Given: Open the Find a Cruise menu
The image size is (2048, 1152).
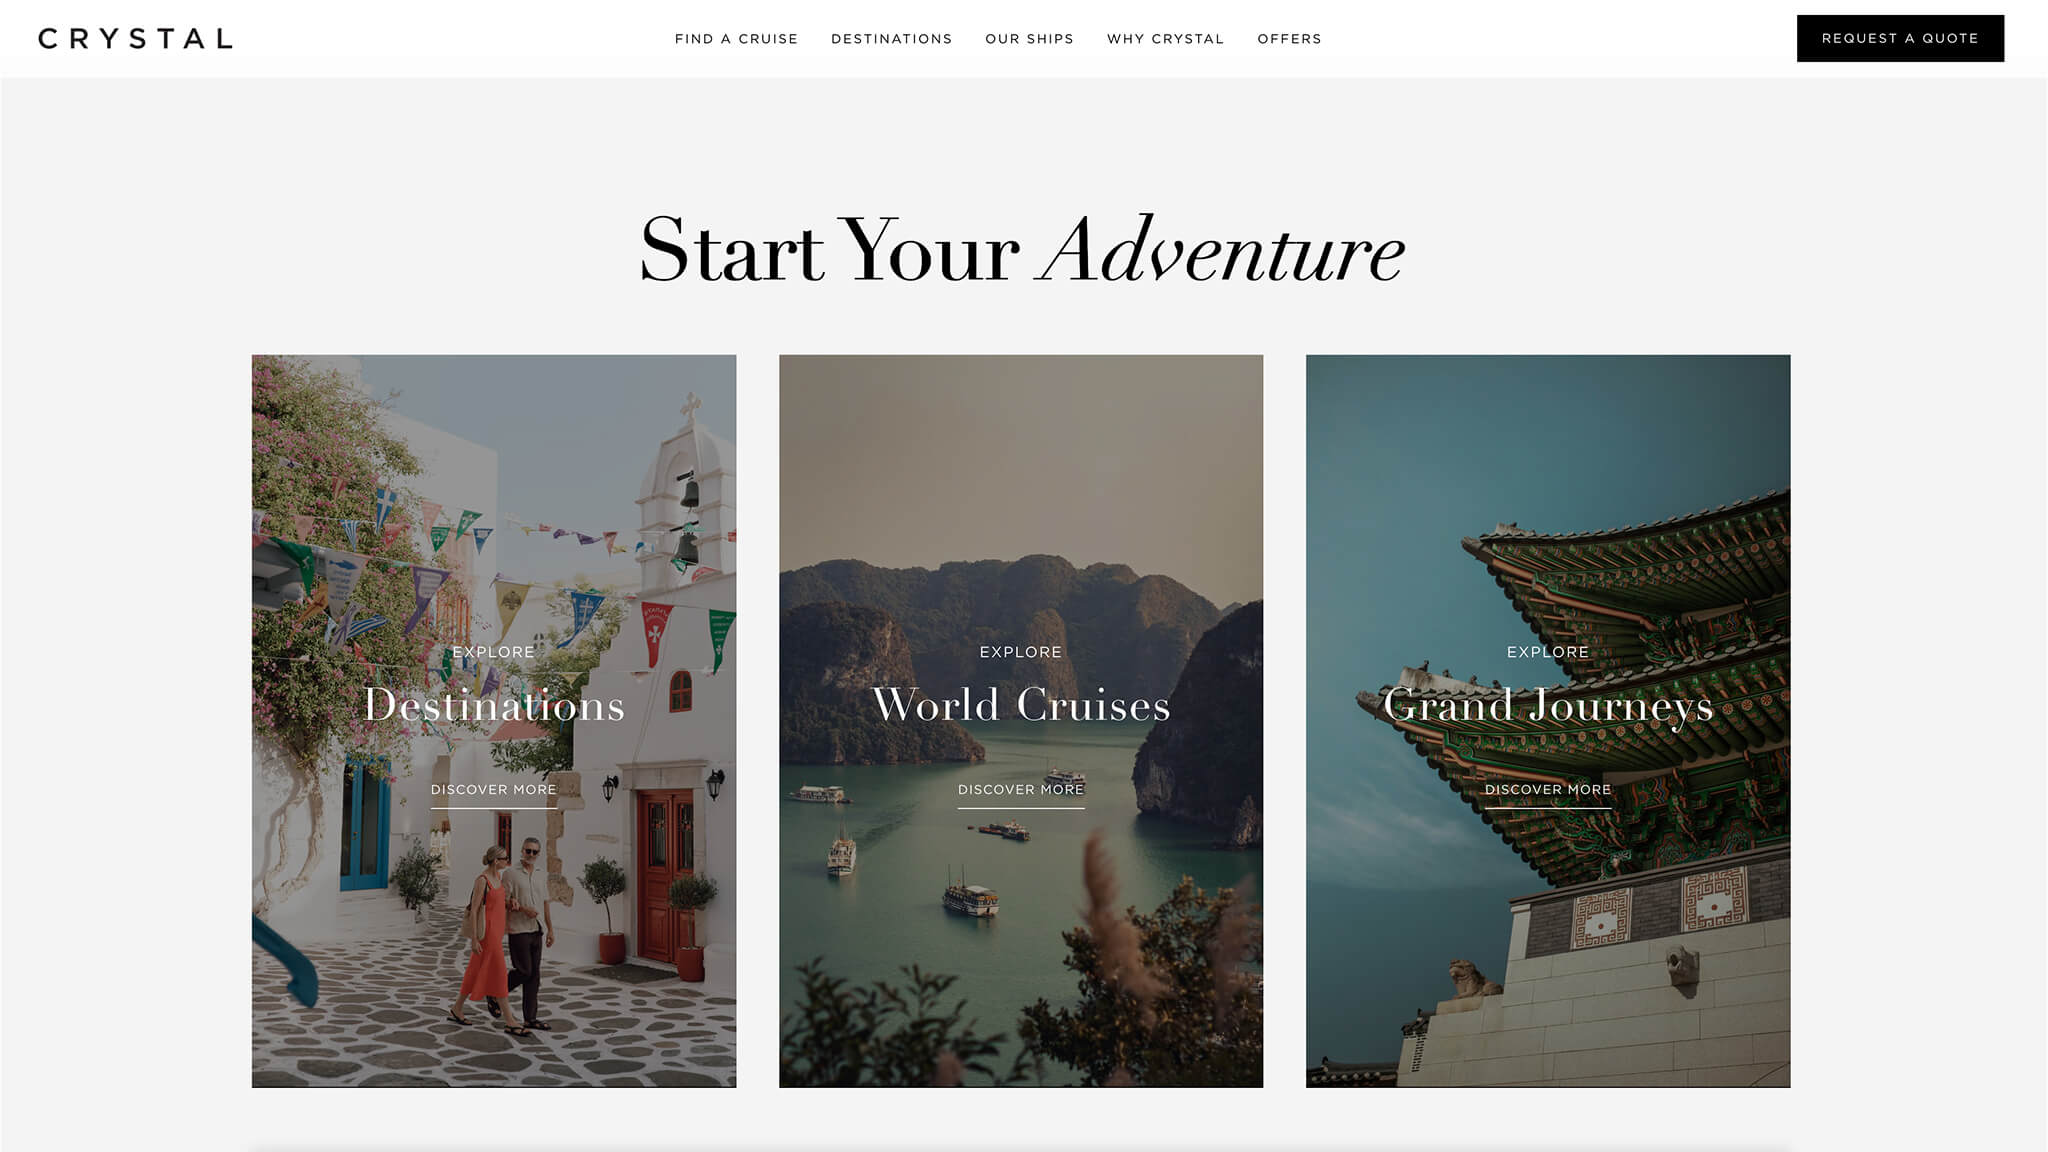Looking at the screenshot, I should (736, 39).
